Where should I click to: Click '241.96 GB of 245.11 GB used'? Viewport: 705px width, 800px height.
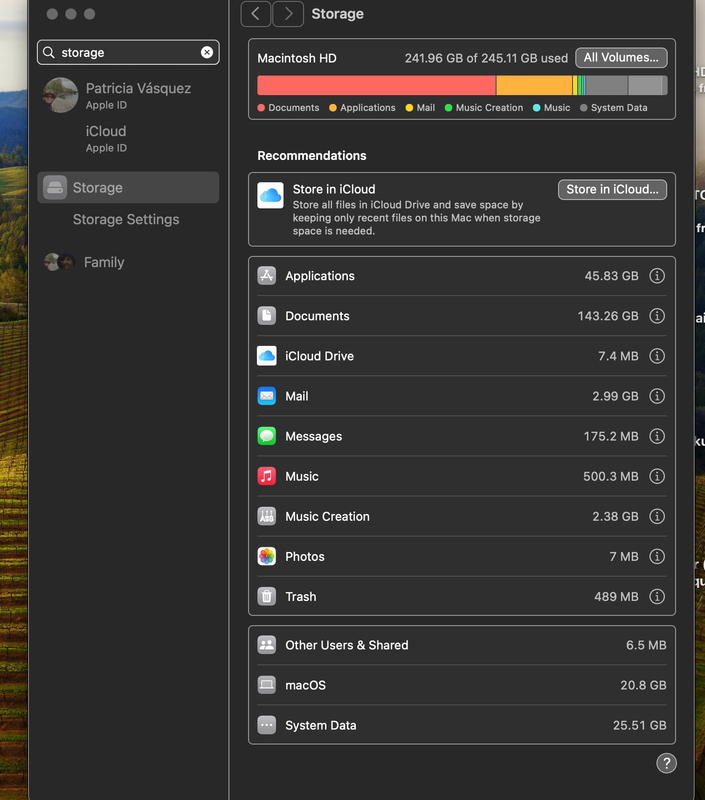click(x=486, y=58)
